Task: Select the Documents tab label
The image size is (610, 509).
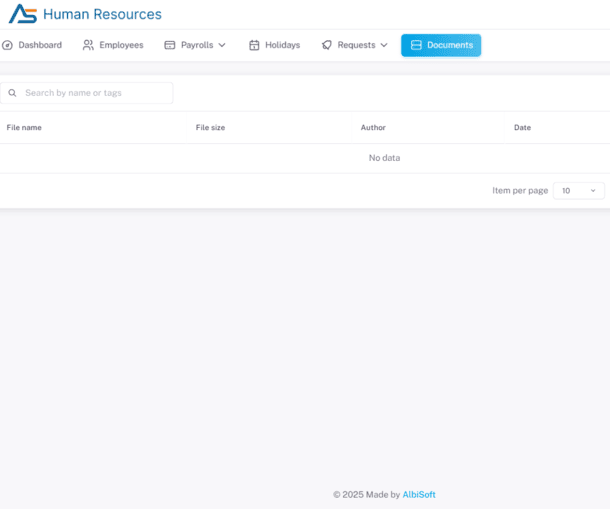Action: pos(450,45)
